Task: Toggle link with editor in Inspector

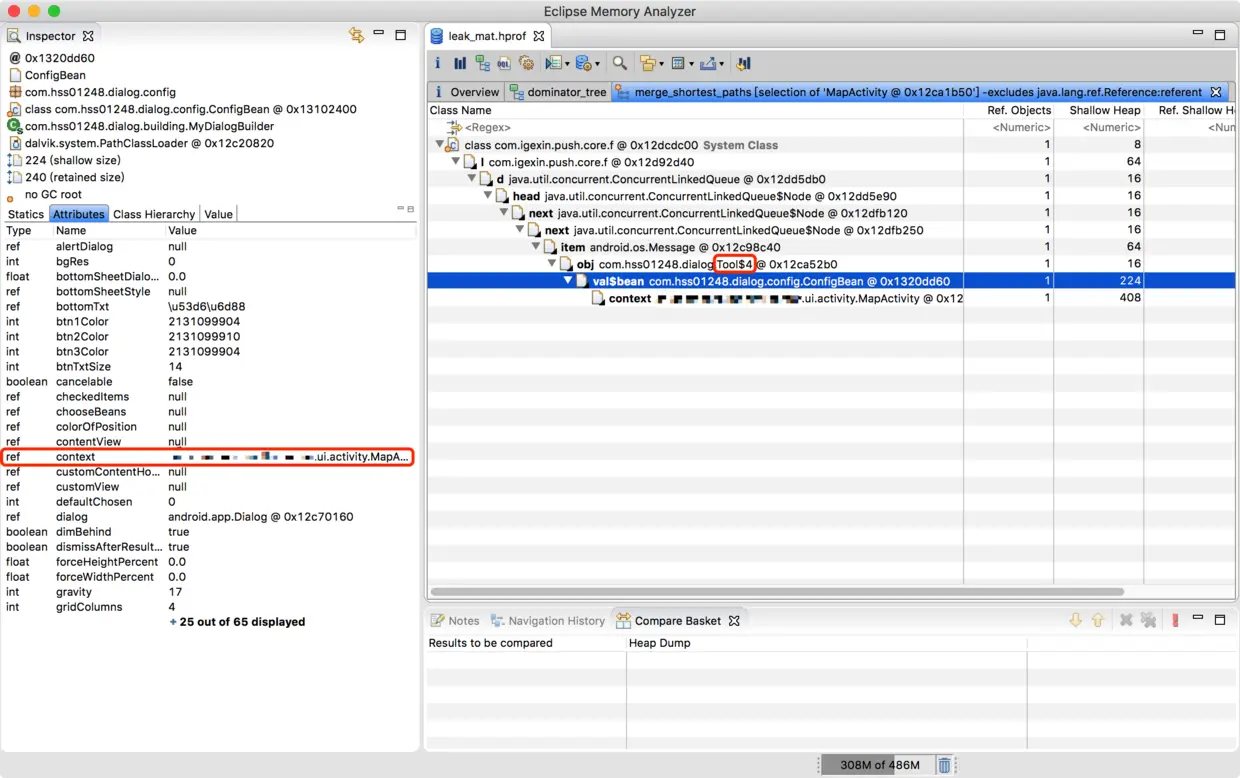Action: [356, 35]
